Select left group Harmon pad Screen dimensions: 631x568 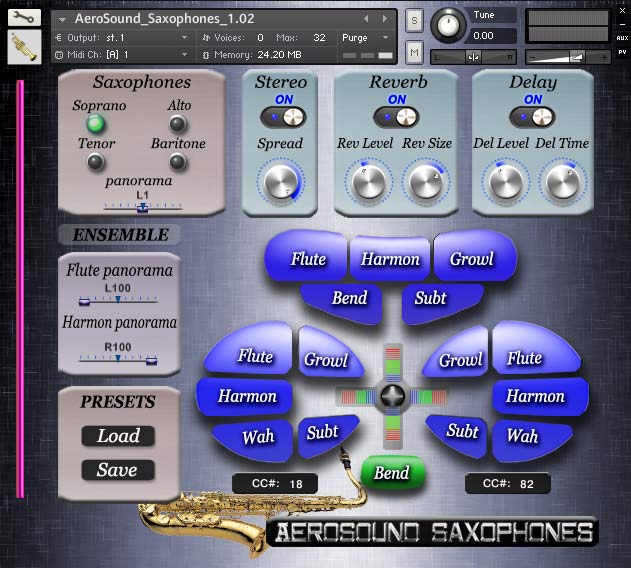pos(245,397)
